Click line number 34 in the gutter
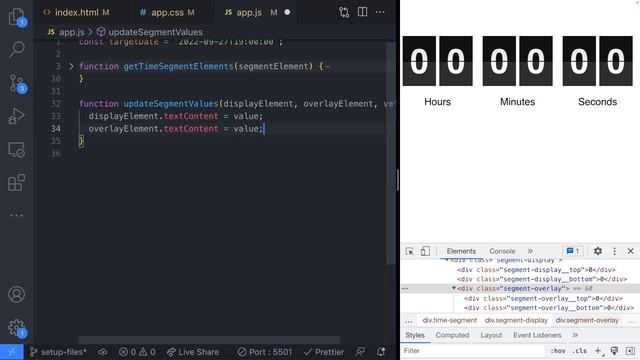Viewport: 640px width, 360px height. point(56,129)
